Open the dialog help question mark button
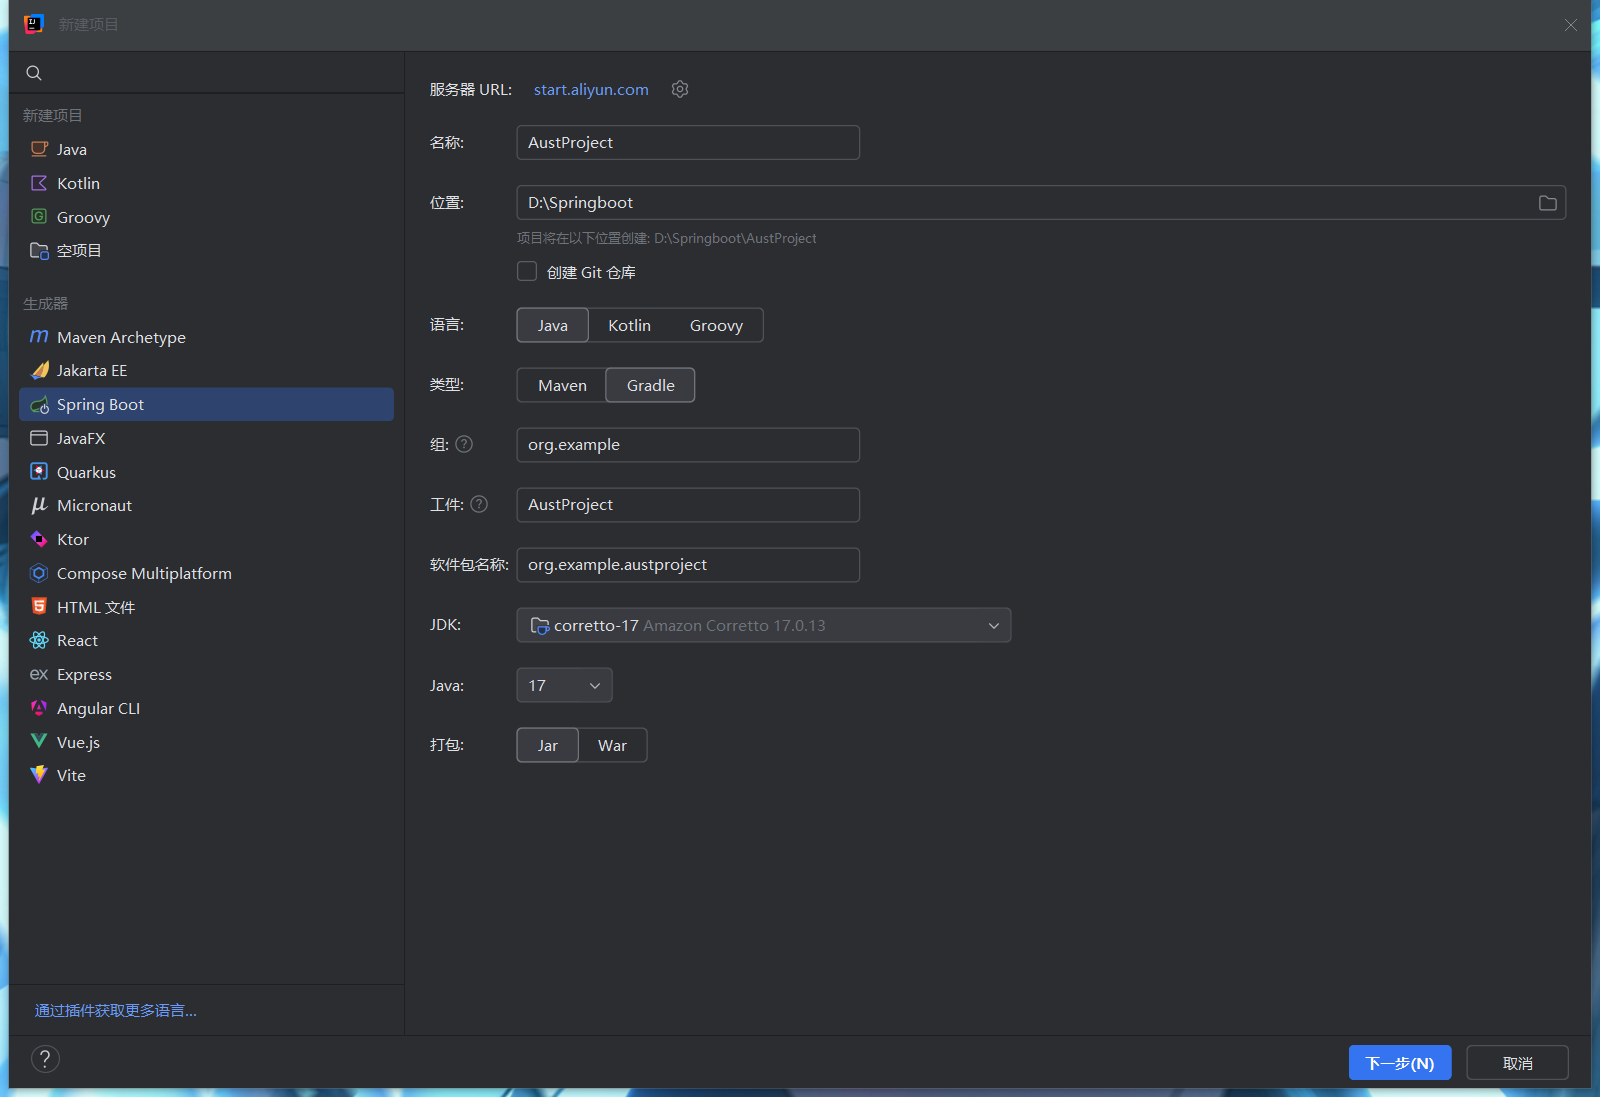1600x1097 pixels. [45, 1059]
